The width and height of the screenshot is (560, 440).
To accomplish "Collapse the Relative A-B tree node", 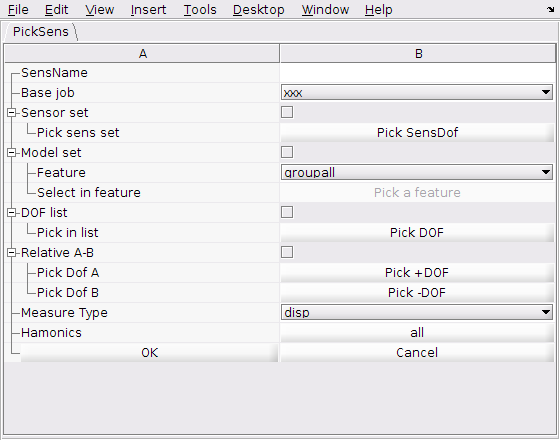I will [11, 253].
